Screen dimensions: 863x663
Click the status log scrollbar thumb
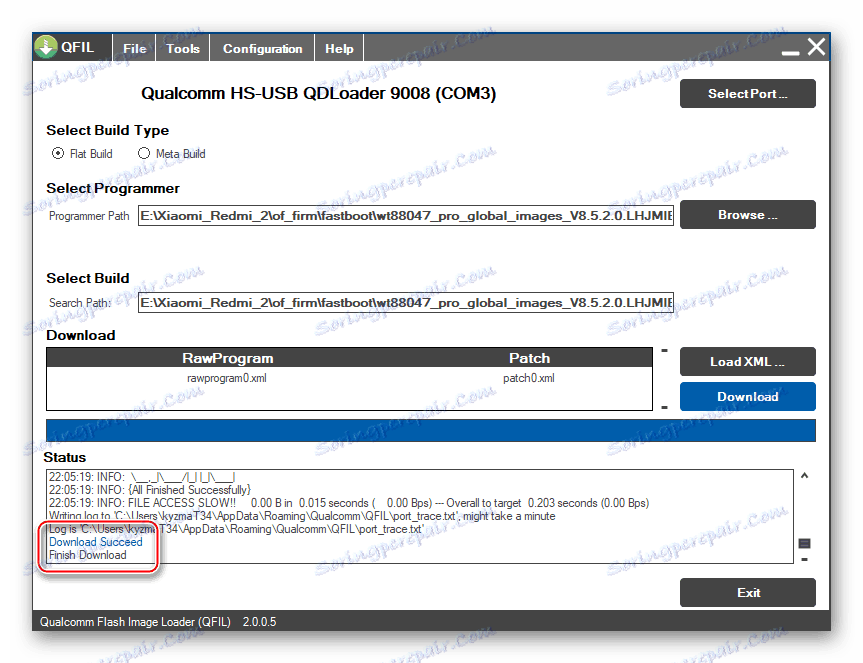[x=804, y=544]
